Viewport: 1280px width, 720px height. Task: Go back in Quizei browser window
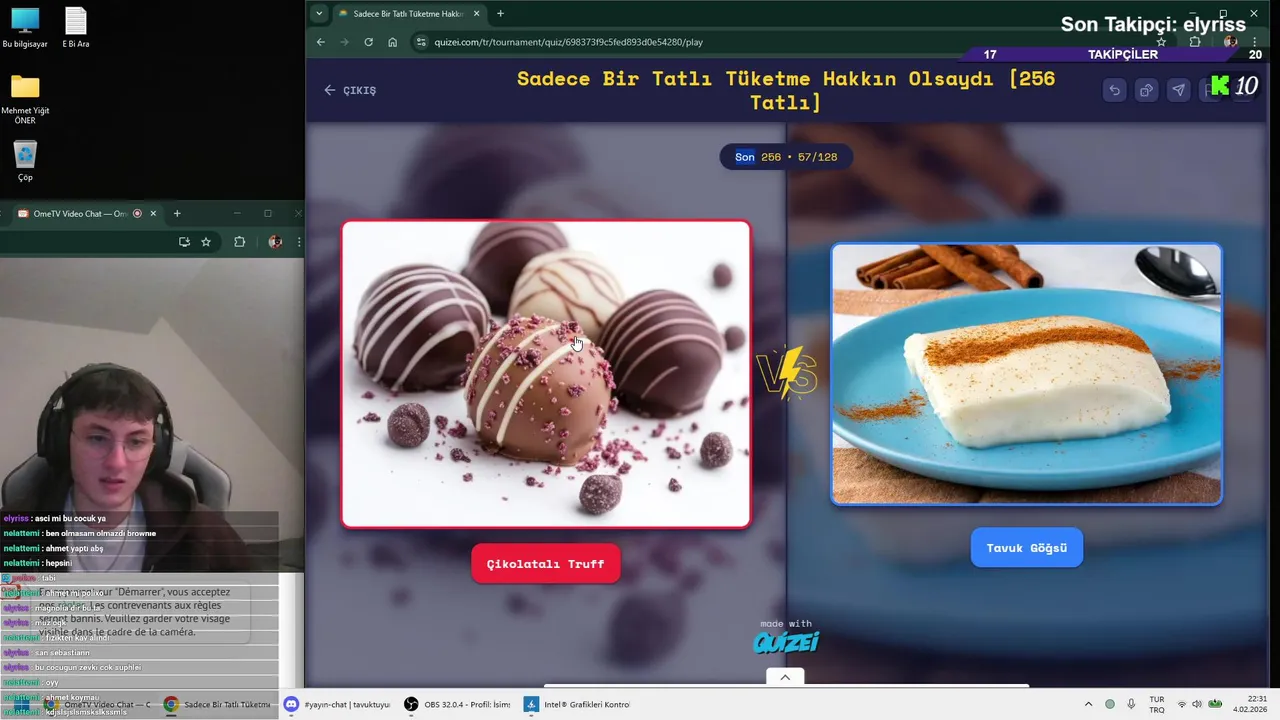pos(320,42)
